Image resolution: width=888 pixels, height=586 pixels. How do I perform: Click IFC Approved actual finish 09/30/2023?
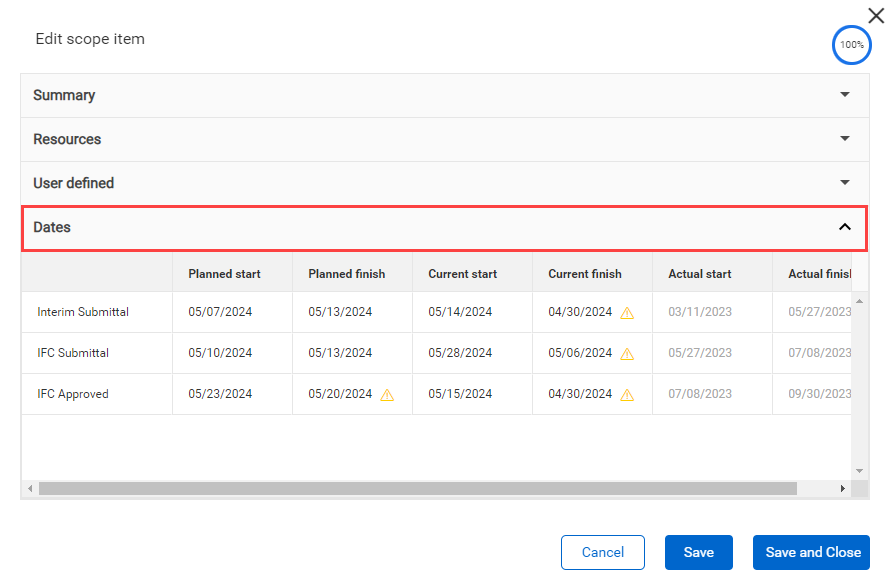click(x=819, y=394)
